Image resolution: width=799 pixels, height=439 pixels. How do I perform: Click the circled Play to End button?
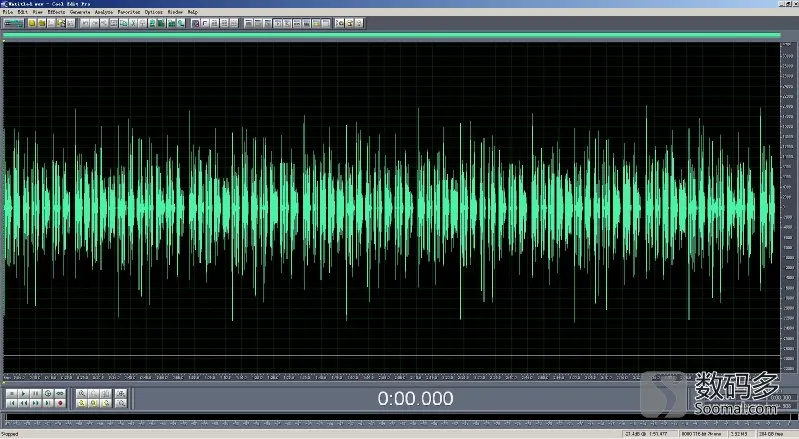48,394
